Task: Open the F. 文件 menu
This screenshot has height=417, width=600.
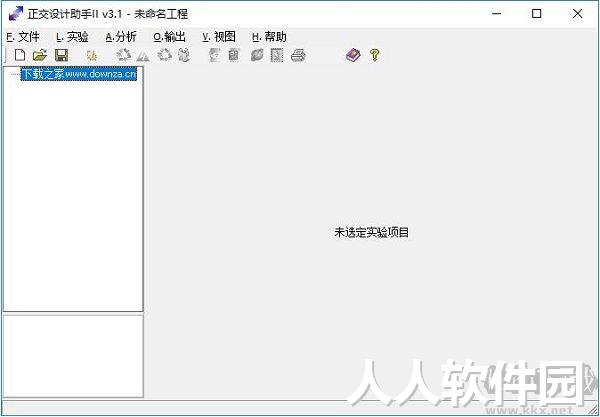Action: [x=23, y=37]
